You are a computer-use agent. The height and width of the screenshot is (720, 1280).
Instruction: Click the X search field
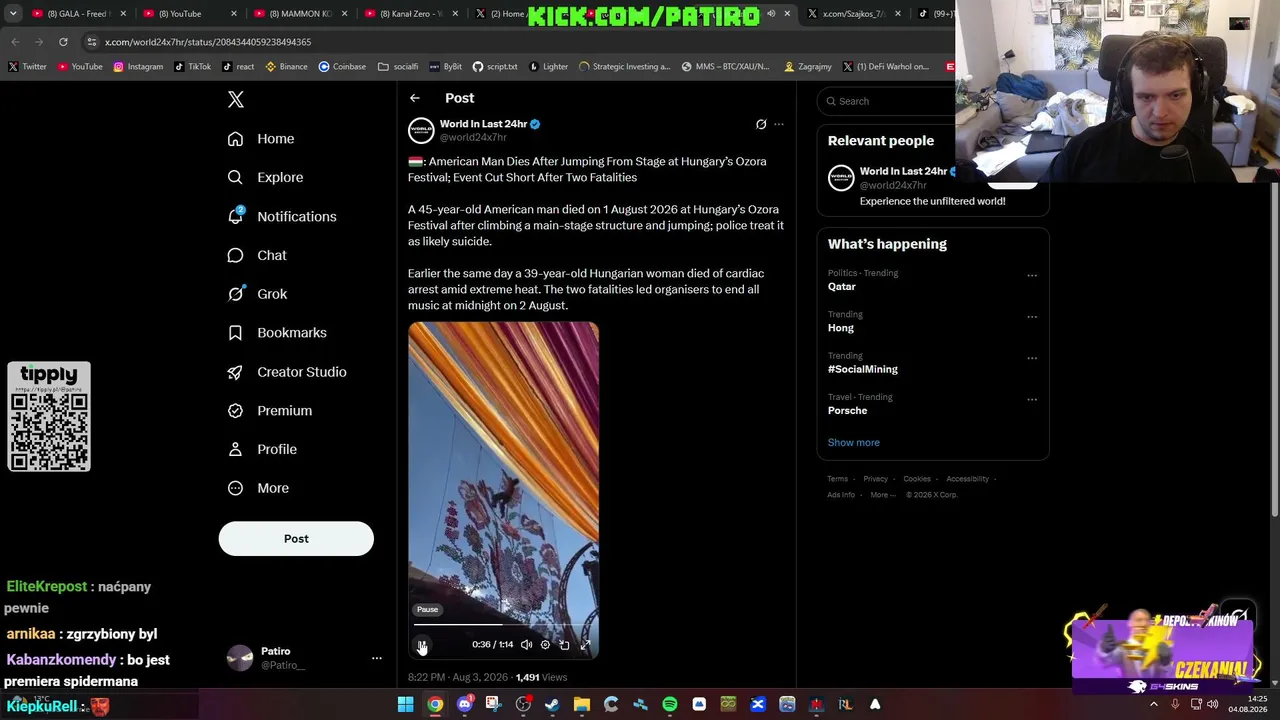click(887, 101)
